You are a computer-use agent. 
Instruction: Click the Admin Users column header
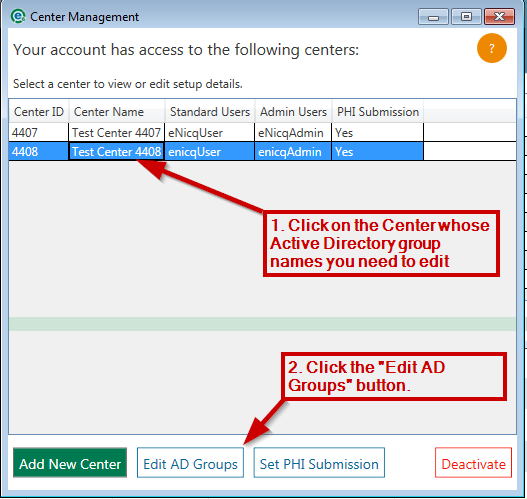tap(293, 112)
